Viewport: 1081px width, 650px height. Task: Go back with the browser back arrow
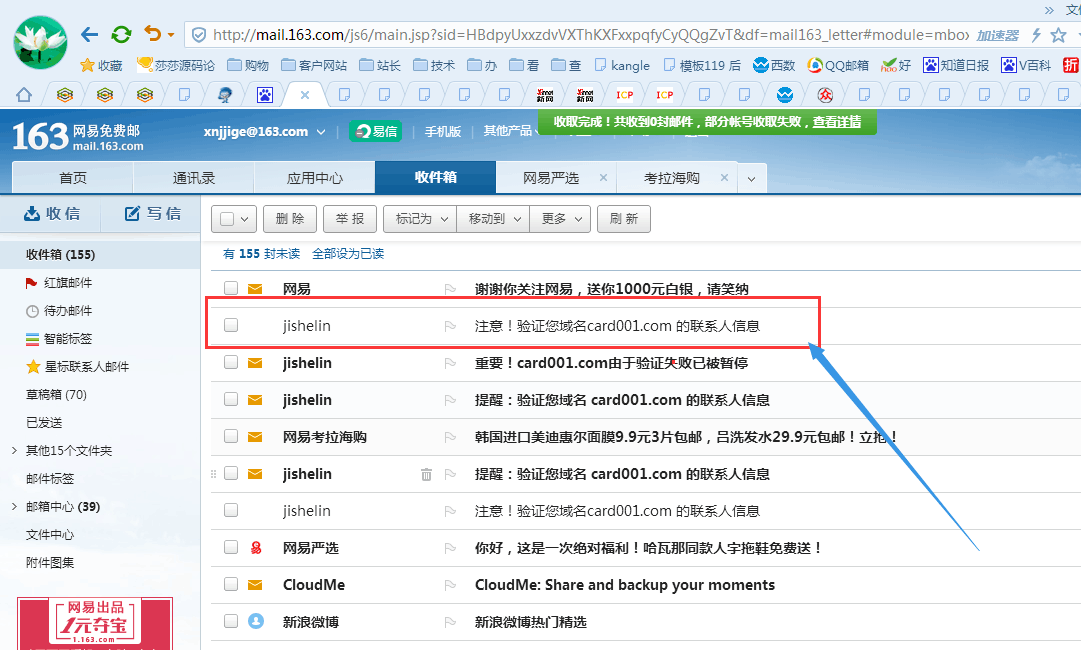89,34
